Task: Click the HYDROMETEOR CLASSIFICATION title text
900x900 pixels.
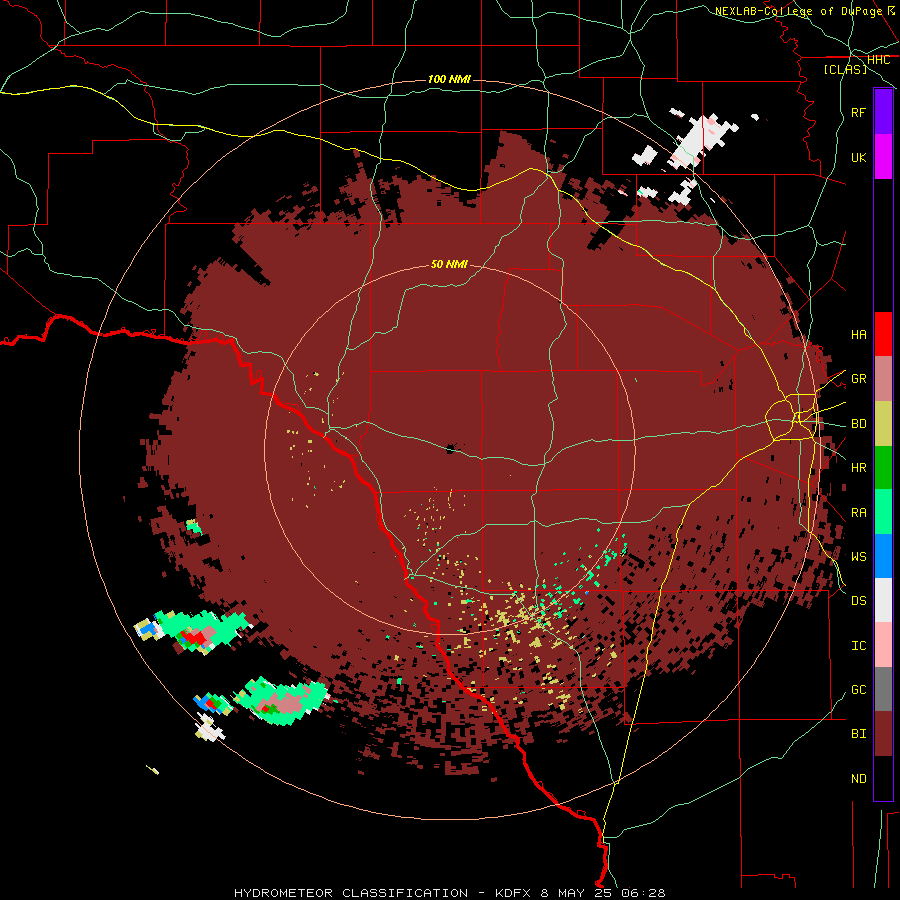Action: coord(351,893)
